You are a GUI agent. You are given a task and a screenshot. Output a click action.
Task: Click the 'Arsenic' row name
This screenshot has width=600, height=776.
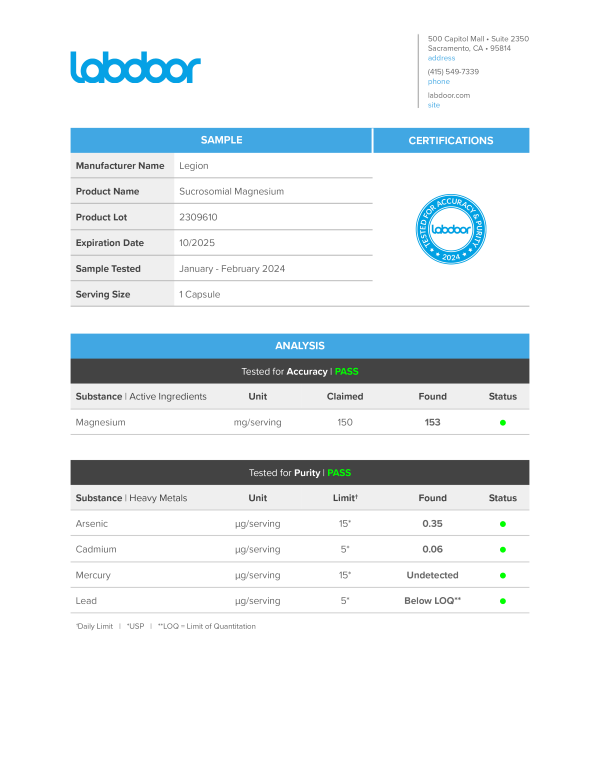[x=92, y=524]
